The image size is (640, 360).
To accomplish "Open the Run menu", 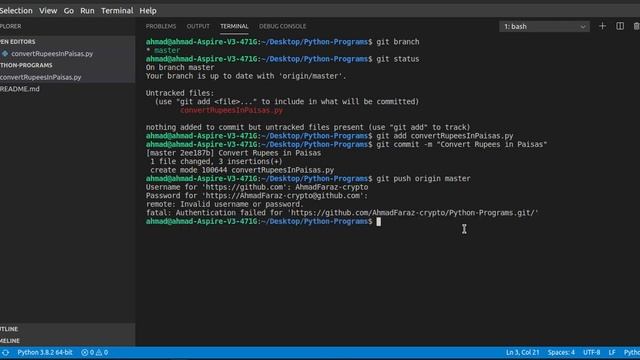I will point(87,11).
